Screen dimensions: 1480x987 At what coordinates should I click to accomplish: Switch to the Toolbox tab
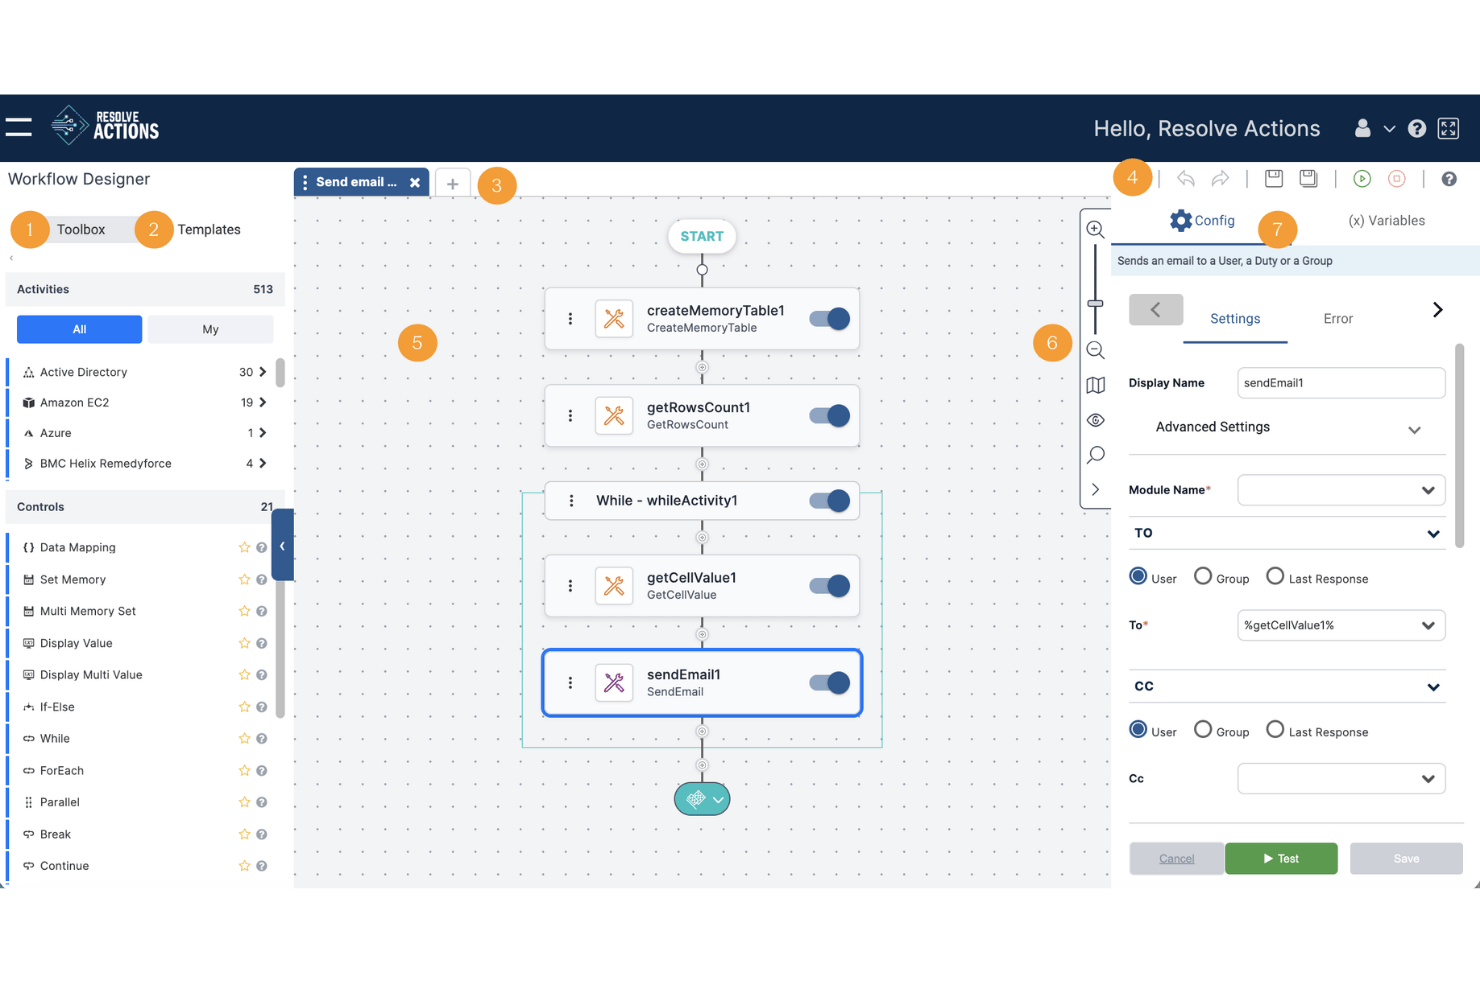click(81, 230)
